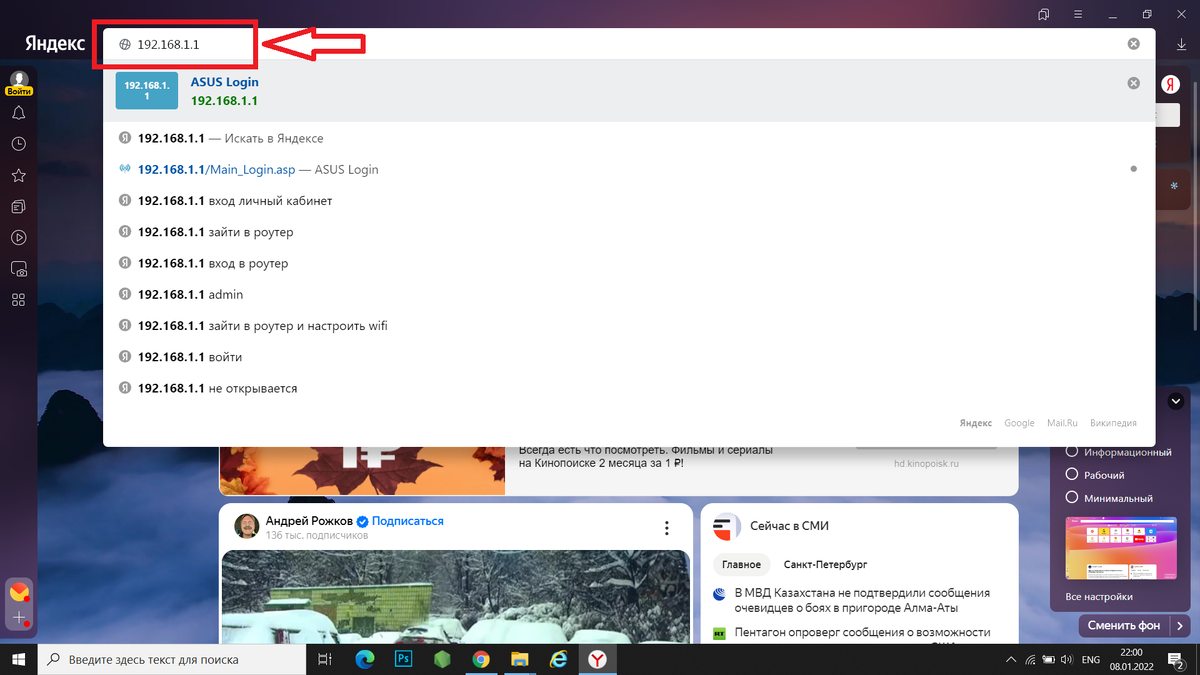
Task: Click the Войти profile avatar
Action: [19, 83]
